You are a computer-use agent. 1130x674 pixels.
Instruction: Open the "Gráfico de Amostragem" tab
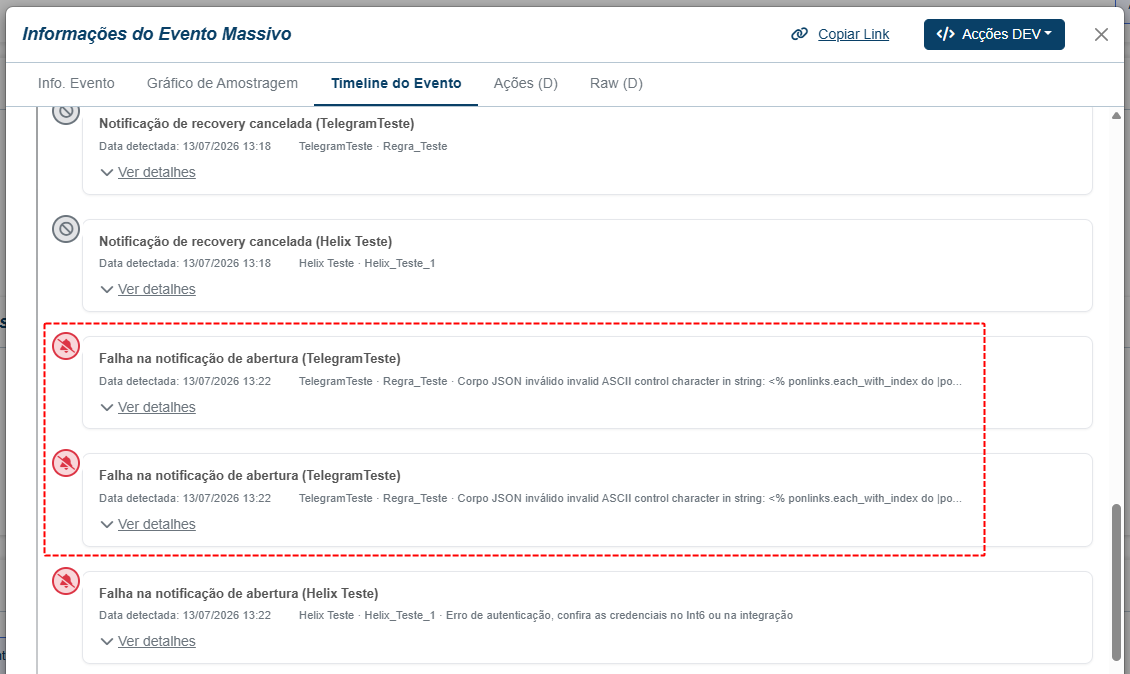point(222,84)
